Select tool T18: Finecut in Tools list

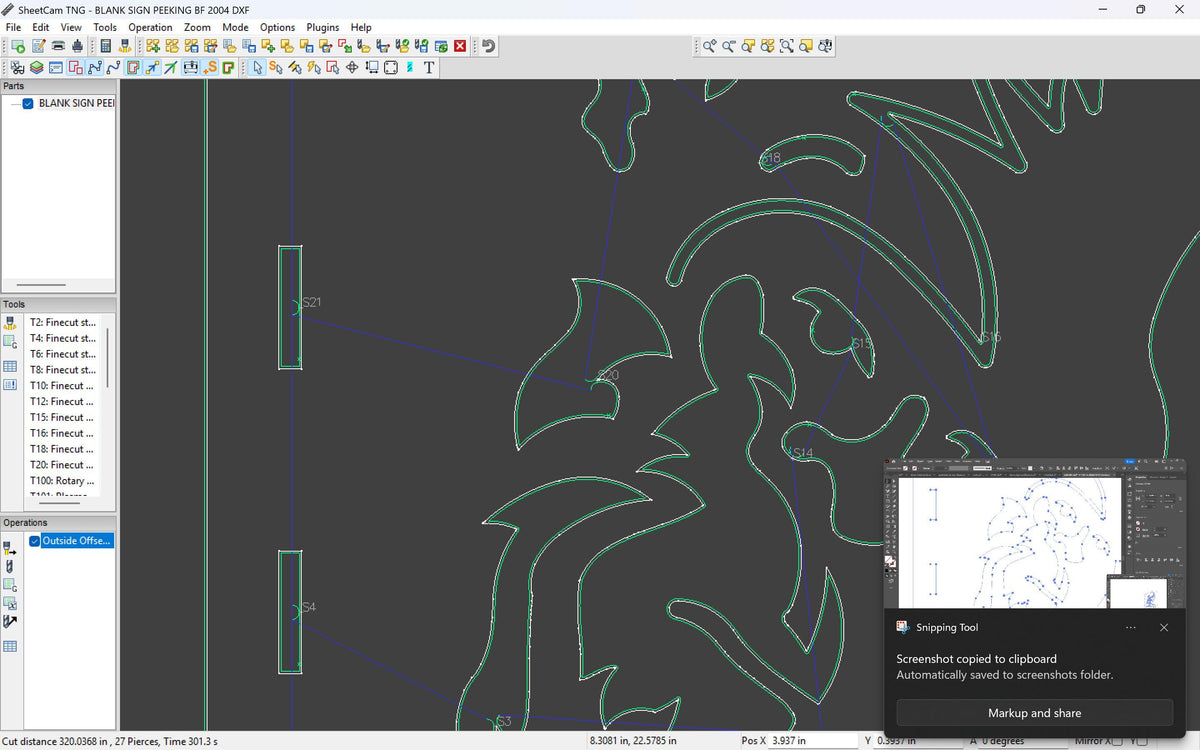point(63,449)
